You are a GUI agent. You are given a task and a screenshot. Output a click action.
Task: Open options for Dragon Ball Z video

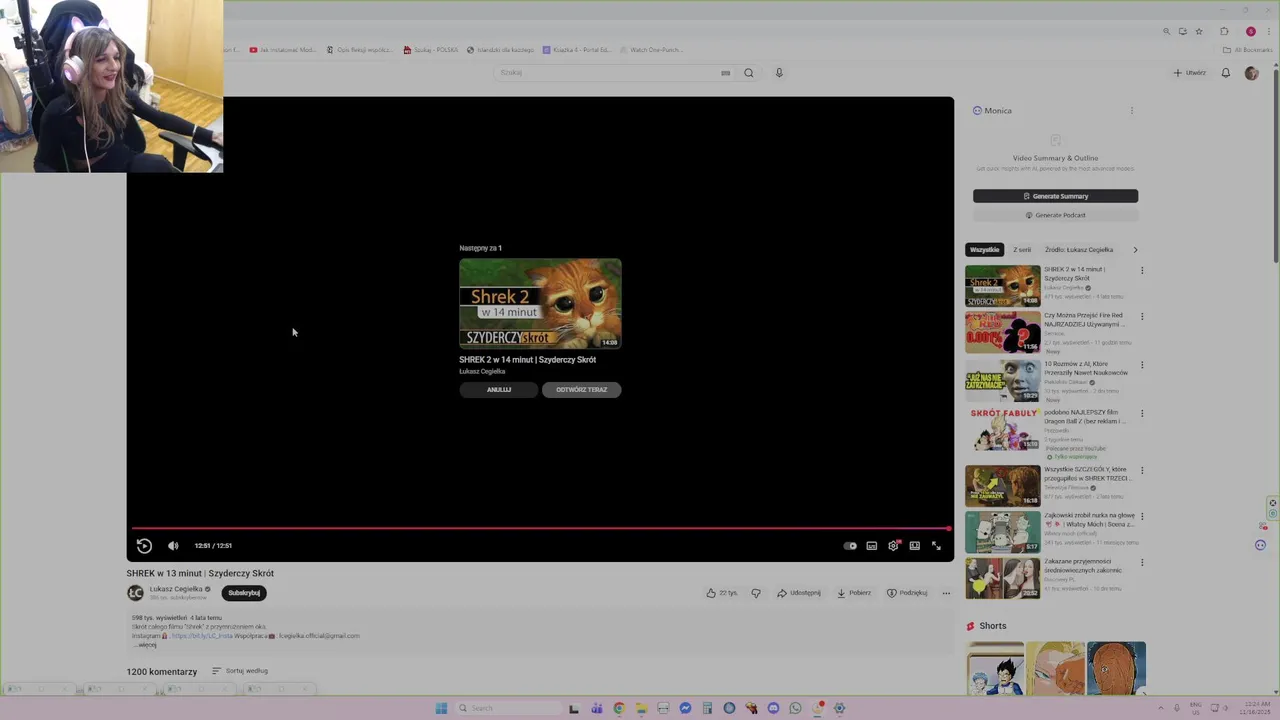tap(1142, 413)
